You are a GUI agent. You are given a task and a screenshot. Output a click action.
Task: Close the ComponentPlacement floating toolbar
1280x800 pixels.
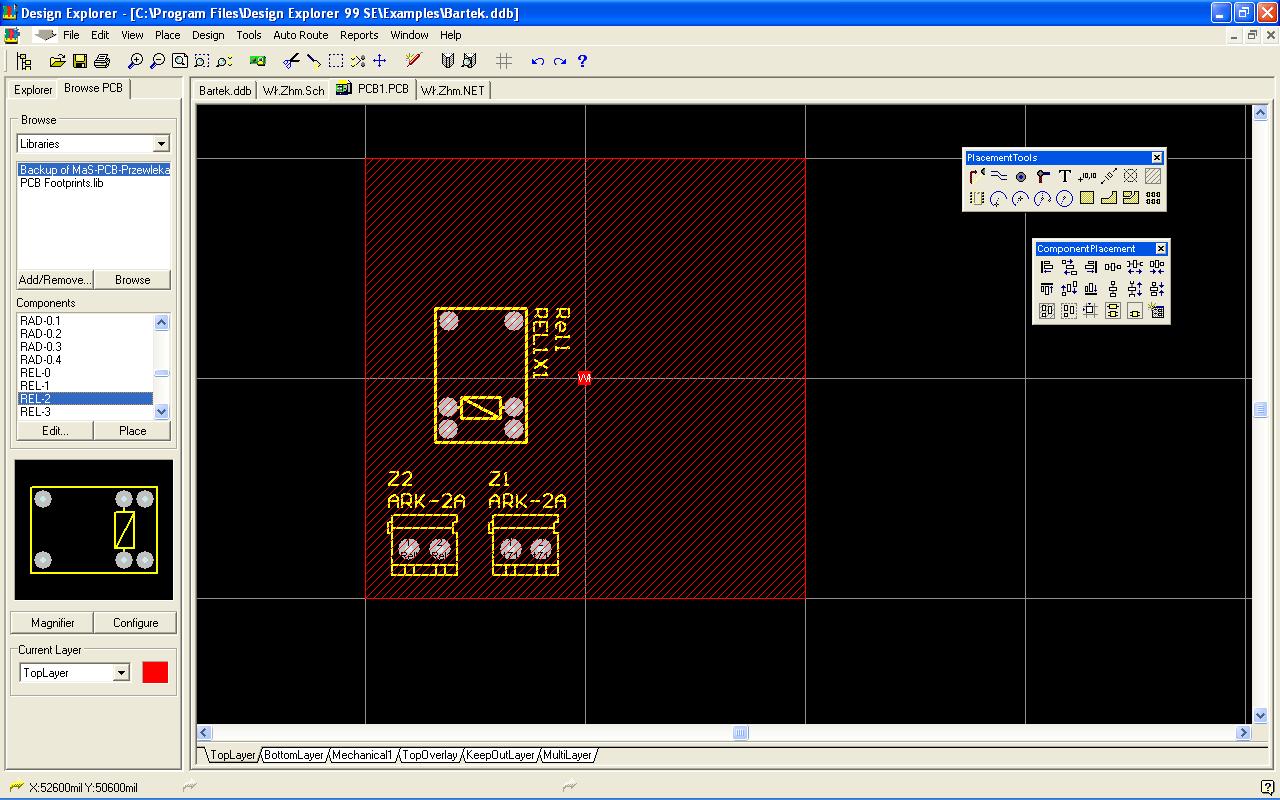click(x=1161, y=248)
